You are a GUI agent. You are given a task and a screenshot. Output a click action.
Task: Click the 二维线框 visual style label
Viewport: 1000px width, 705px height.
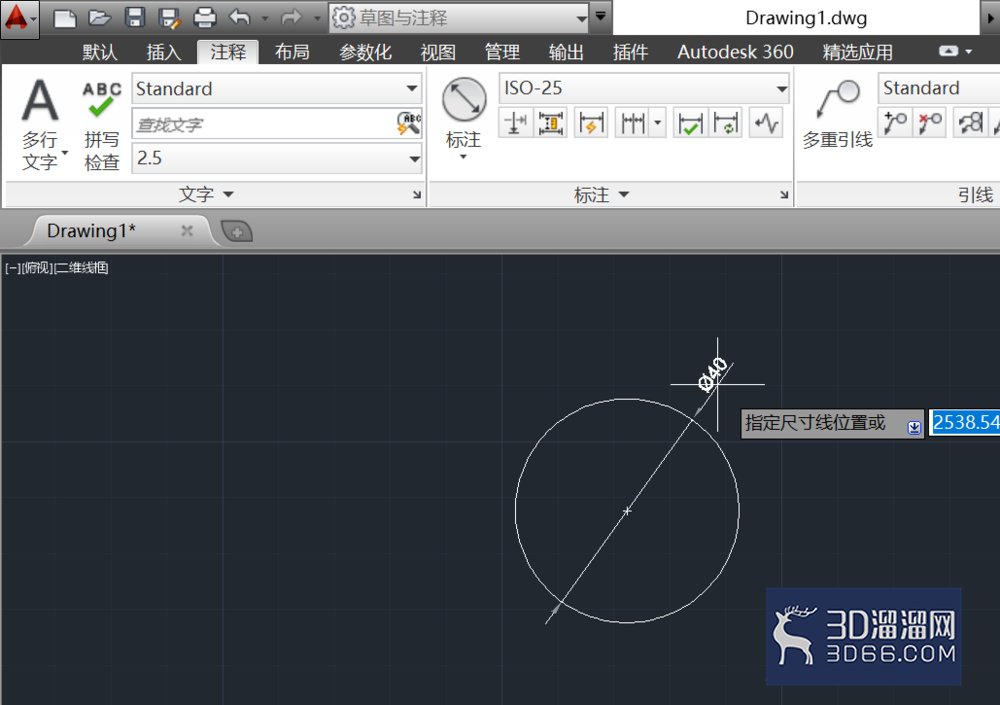[81, 268]
